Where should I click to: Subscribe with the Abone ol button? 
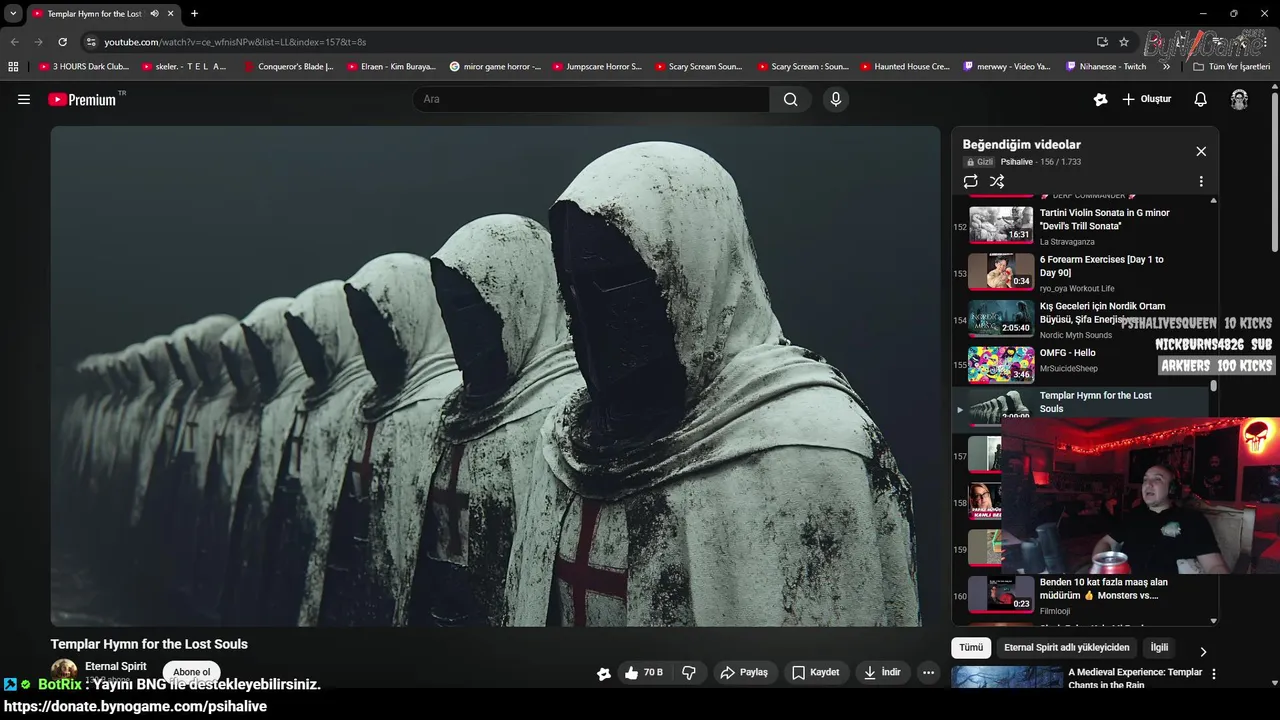pos(192,673)
